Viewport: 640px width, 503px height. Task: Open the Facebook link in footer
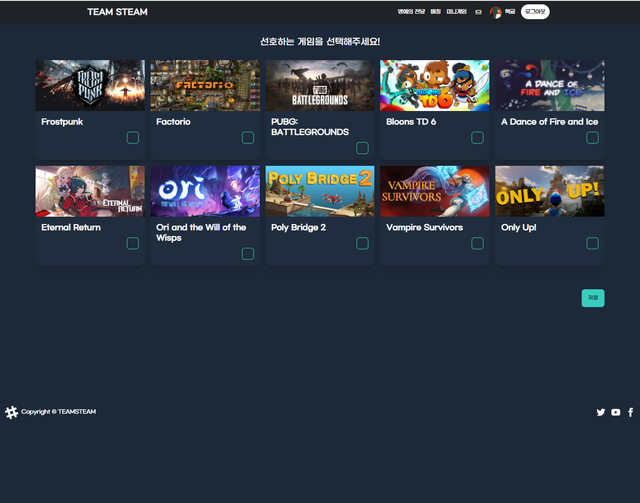click(631, 412)
